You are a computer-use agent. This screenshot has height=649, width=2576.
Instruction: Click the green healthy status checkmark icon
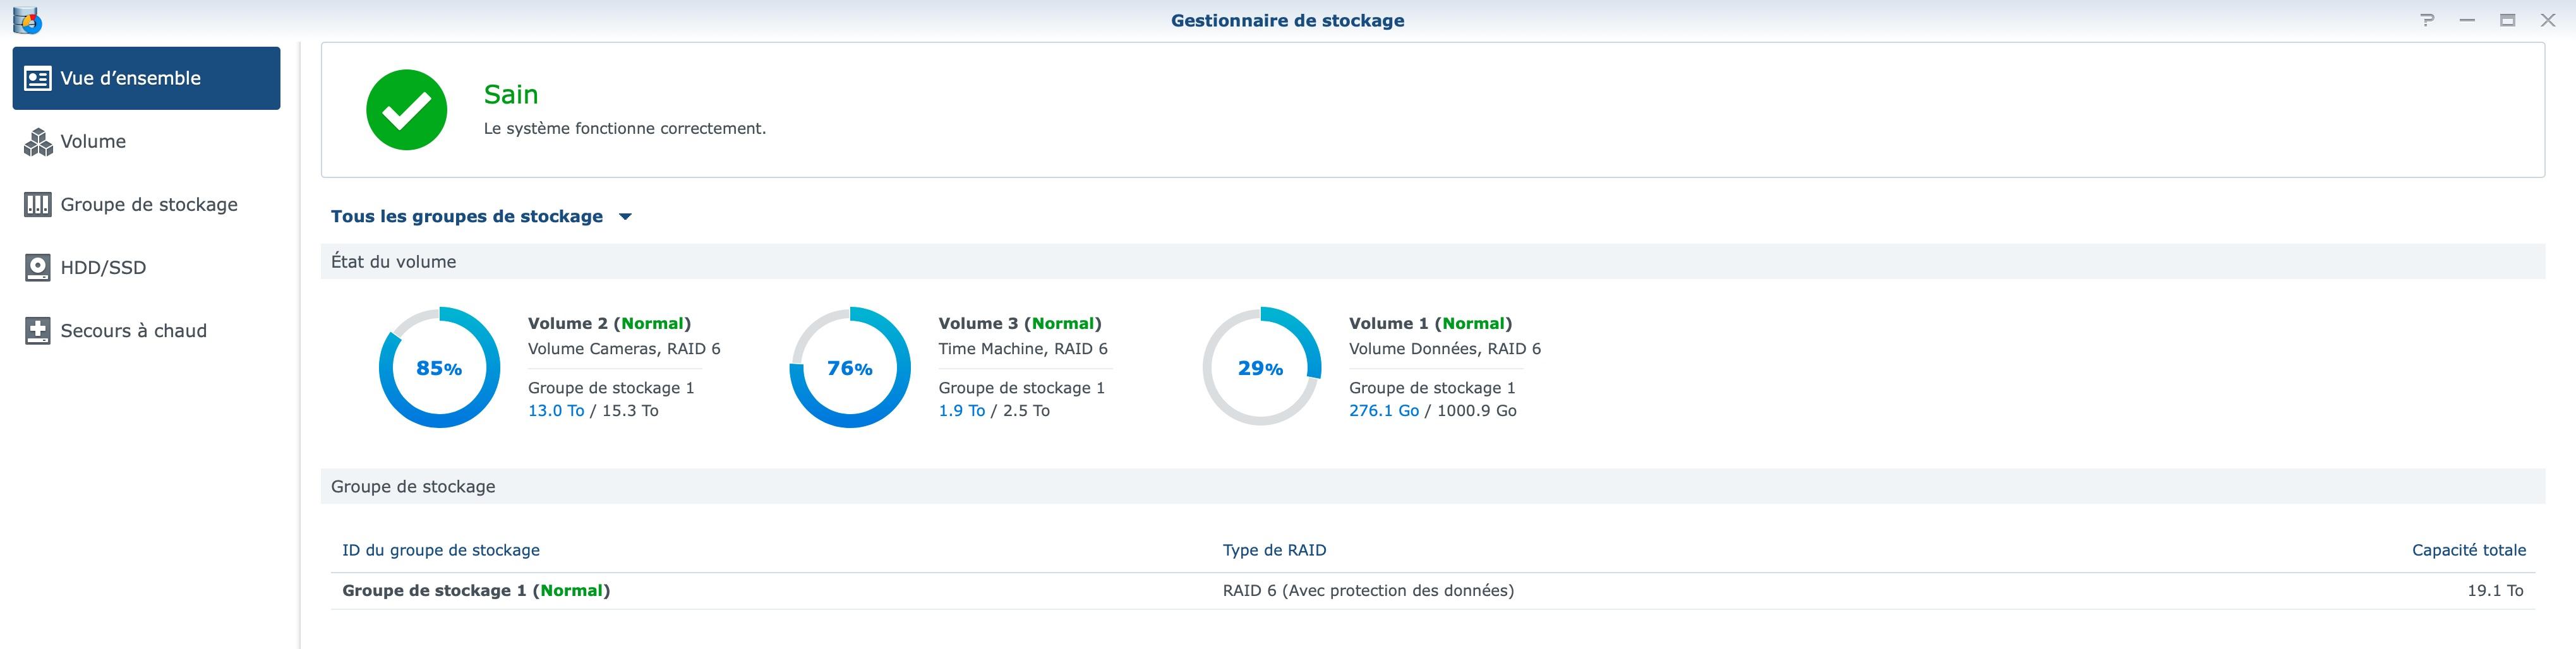tap(406, 110)
